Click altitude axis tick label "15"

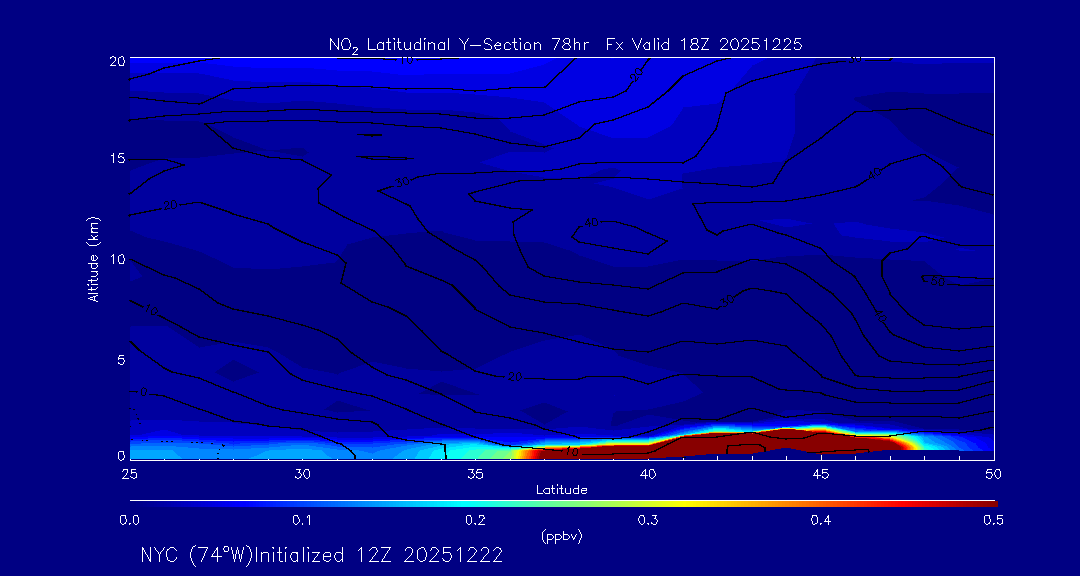click(x=116, y=159)
